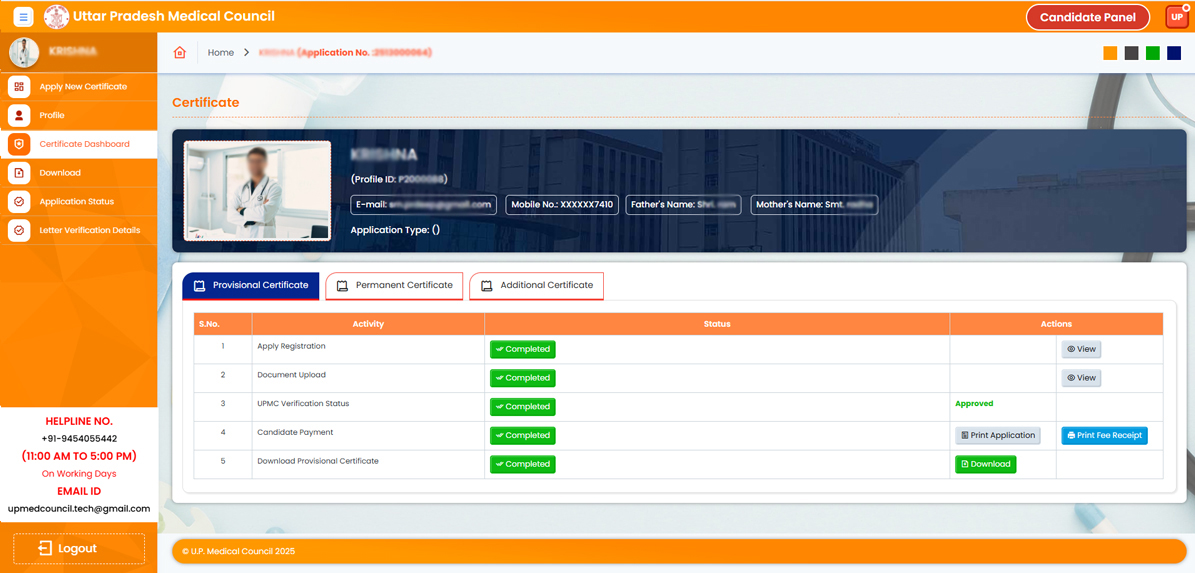The height and width of the screenshot is (573, 1195).
Task: Click the Uttar Pradesh Medical Council logo
Action: 57,17
